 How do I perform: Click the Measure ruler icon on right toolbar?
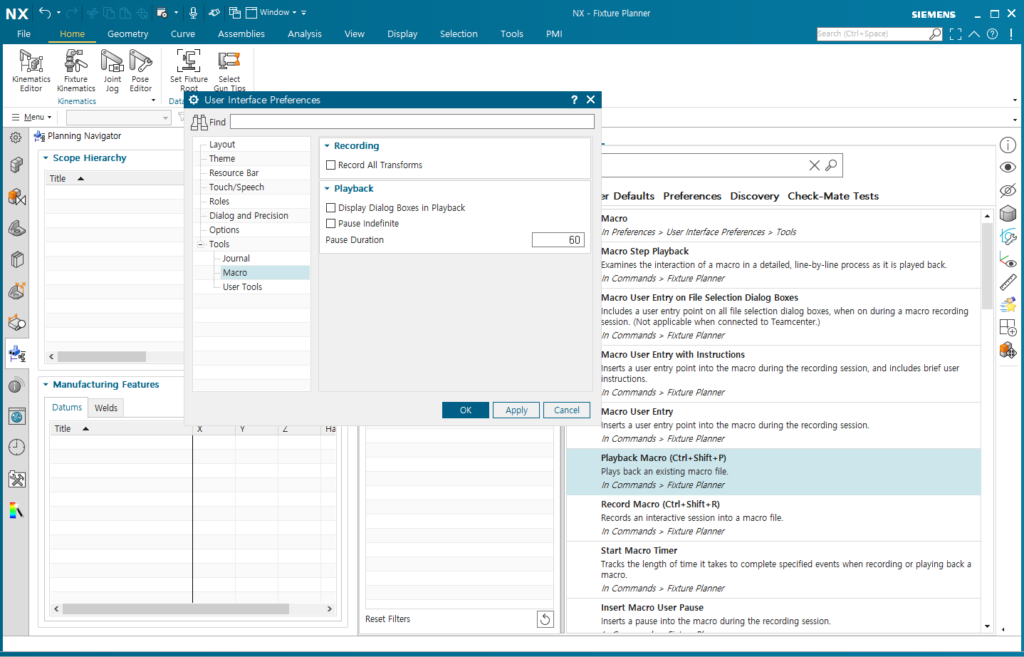(x=1008, y=282)
